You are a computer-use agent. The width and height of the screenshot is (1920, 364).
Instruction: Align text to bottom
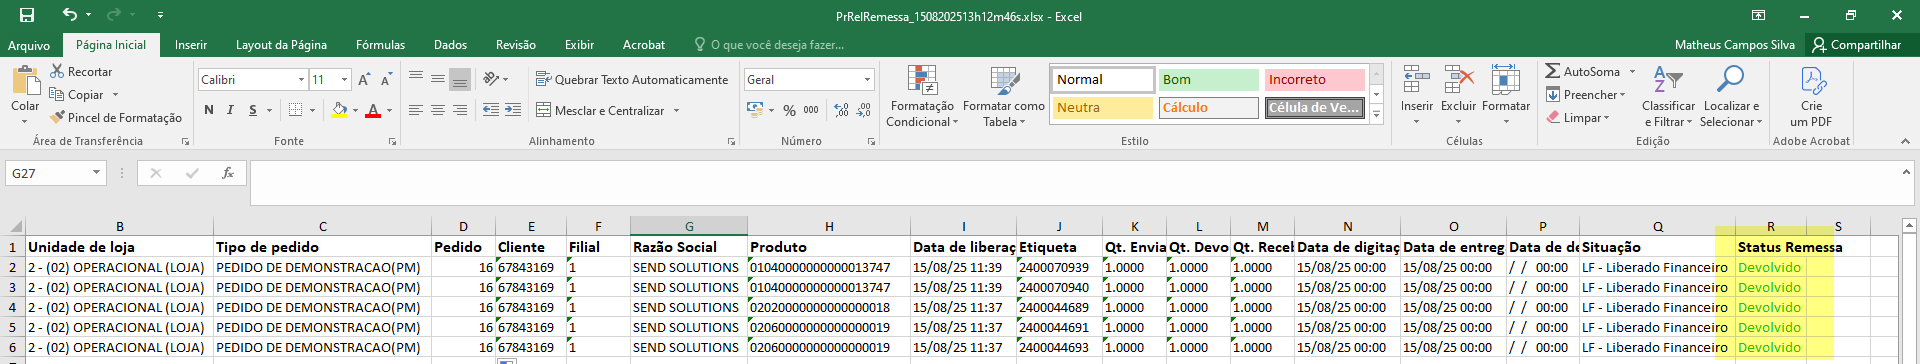coord(460,79)
